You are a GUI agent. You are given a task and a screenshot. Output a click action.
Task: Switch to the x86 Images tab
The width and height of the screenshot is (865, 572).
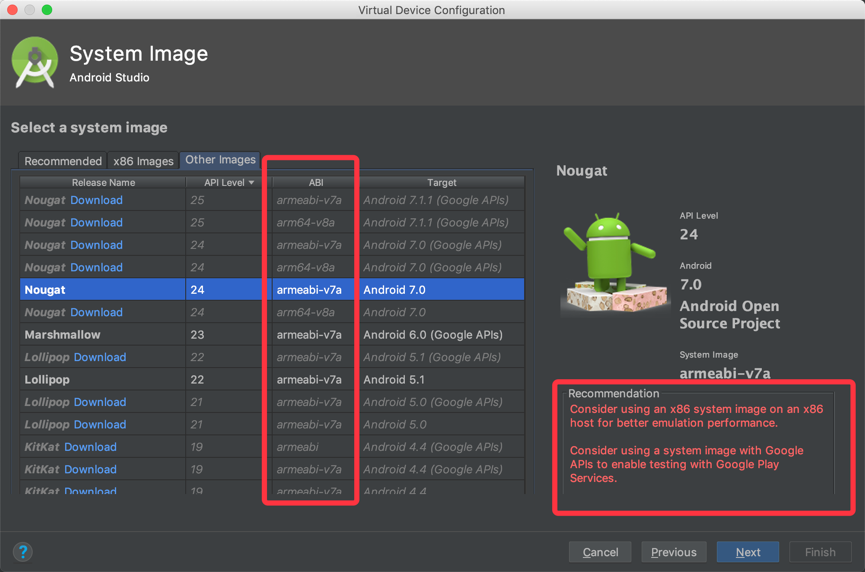[x=143, y=161]
